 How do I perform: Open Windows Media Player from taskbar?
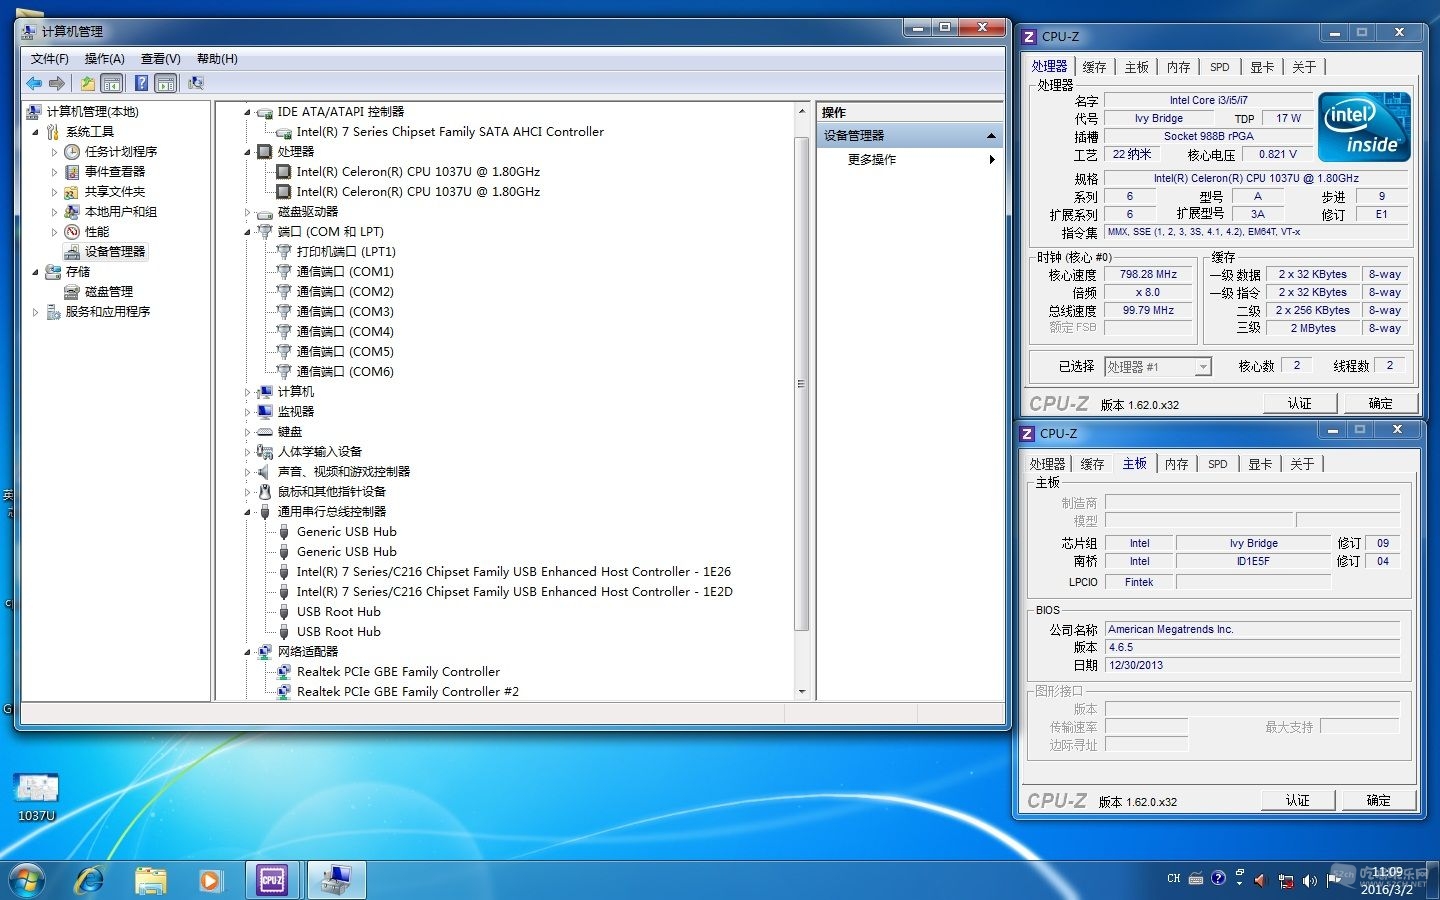click(210, 880)
